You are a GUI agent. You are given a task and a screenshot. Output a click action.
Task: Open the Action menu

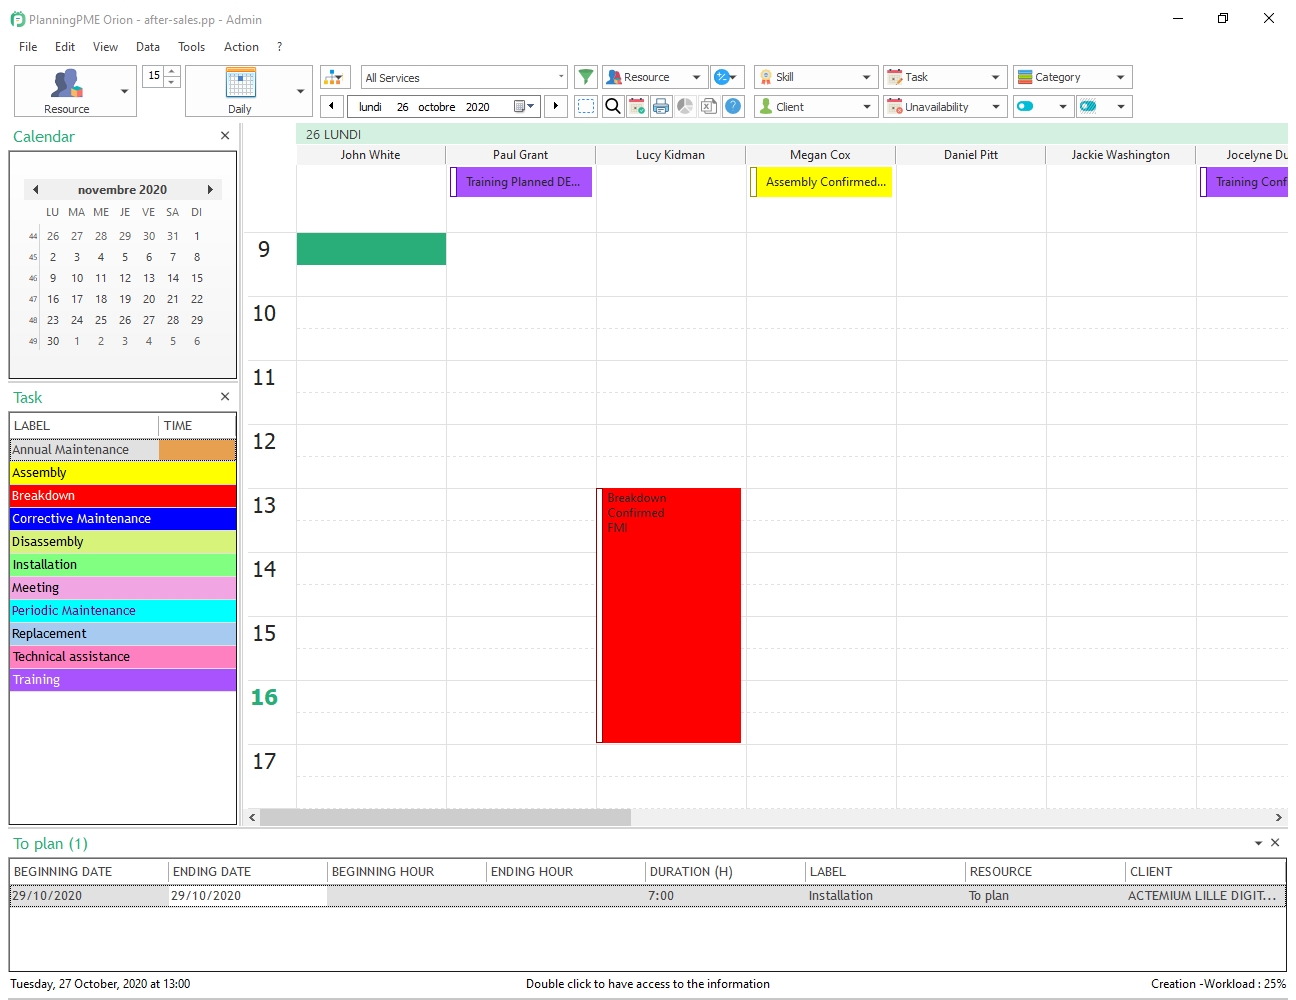coord(241,46)
